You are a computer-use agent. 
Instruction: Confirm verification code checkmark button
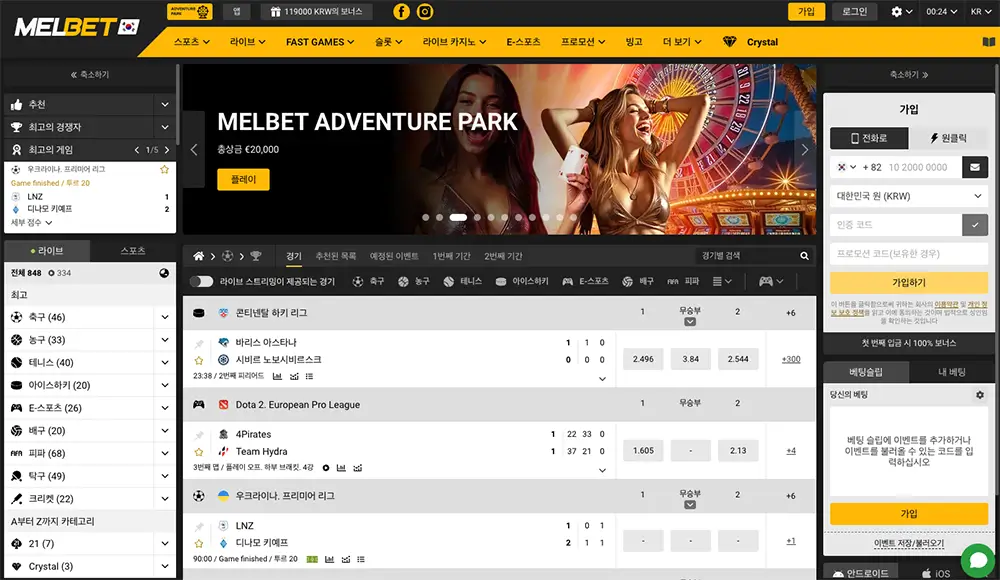click(x=975, y=225)
